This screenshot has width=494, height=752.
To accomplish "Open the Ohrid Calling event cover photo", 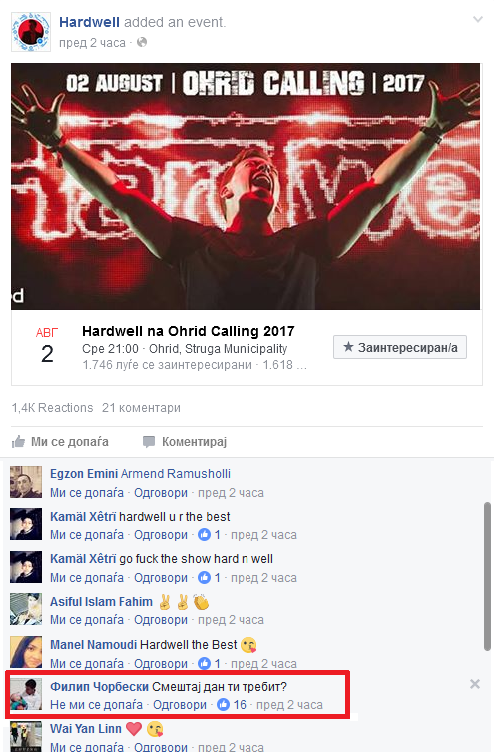I will [246, 187].
